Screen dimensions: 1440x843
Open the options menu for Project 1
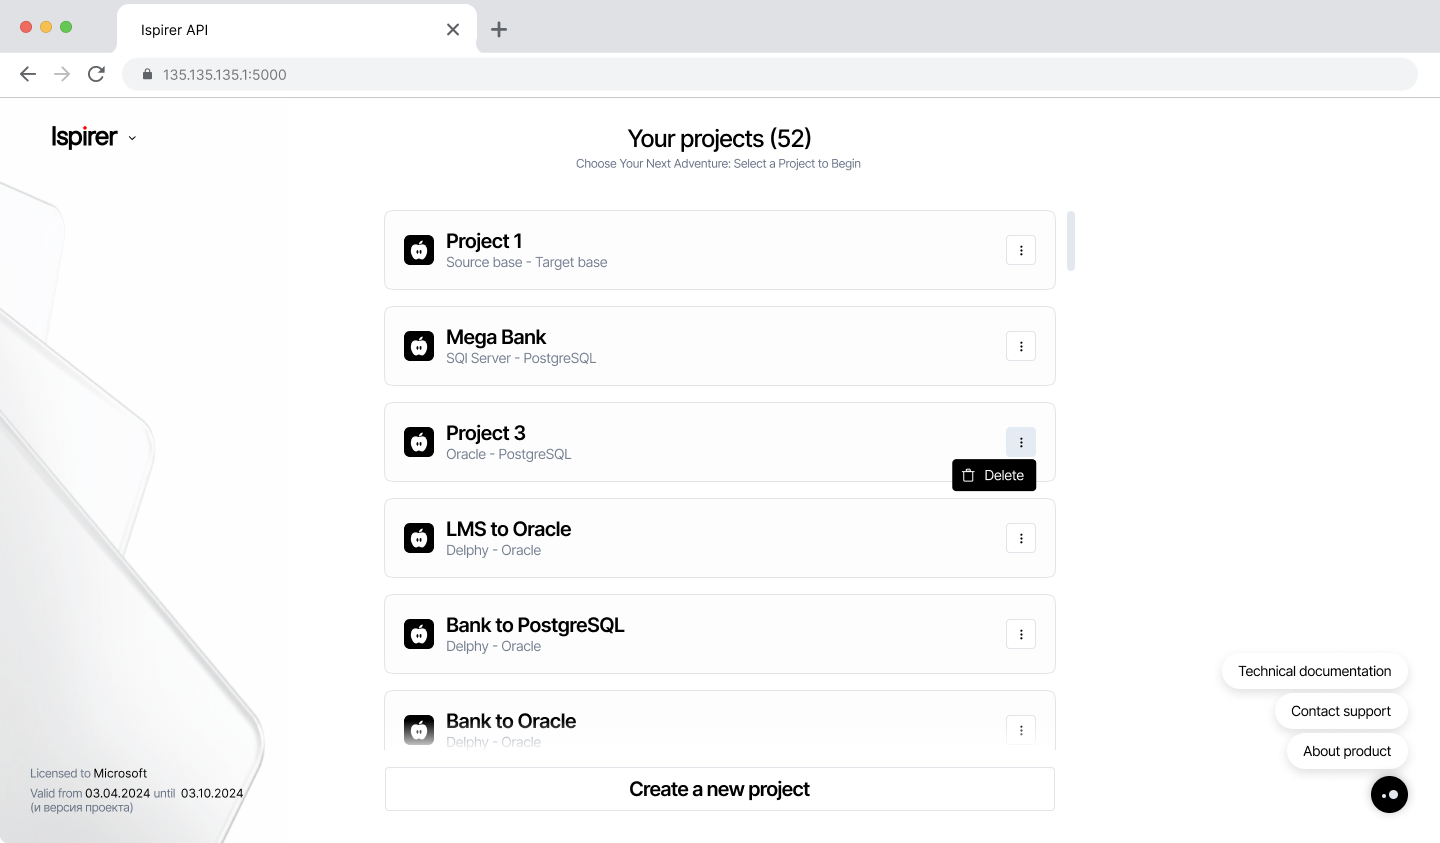coord(1020,249)
